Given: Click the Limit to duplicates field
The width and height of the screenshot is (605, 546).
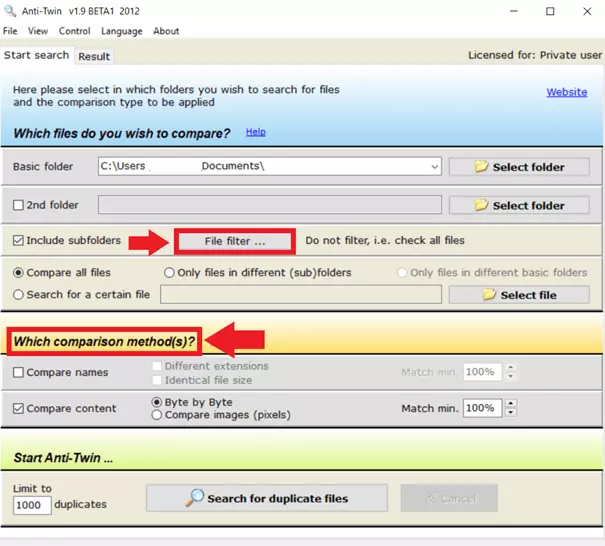Looking at the screenshot, I should (x=32, y=505).
